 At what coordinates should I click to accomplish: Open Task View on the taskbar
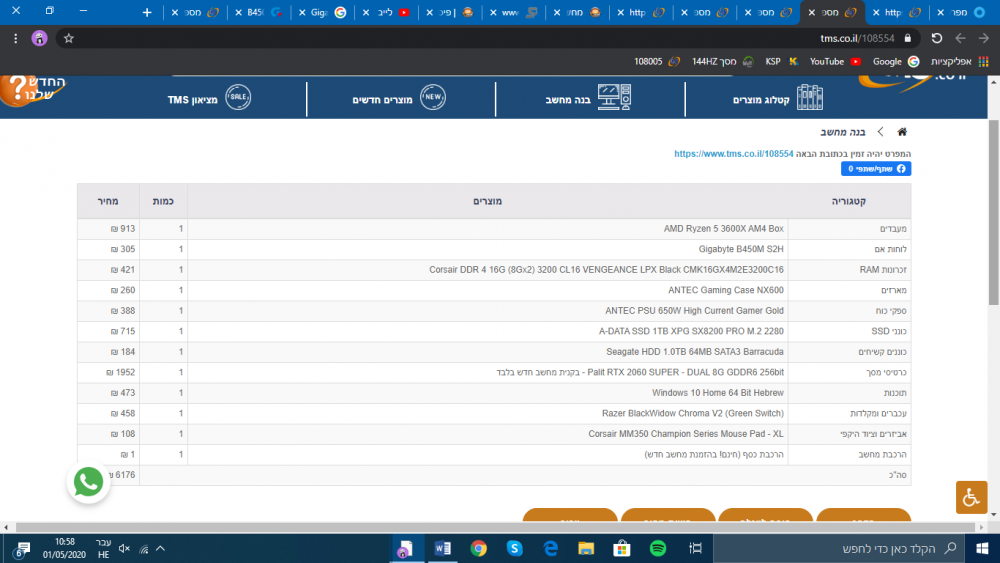pos(695,548)
